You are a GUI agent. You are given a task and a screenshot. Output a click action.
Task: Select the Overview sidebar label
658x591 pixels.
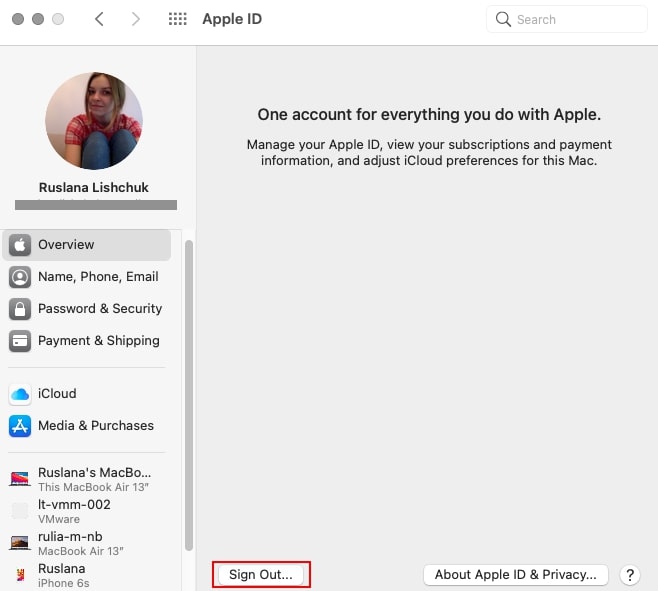[x=66, y=245]
